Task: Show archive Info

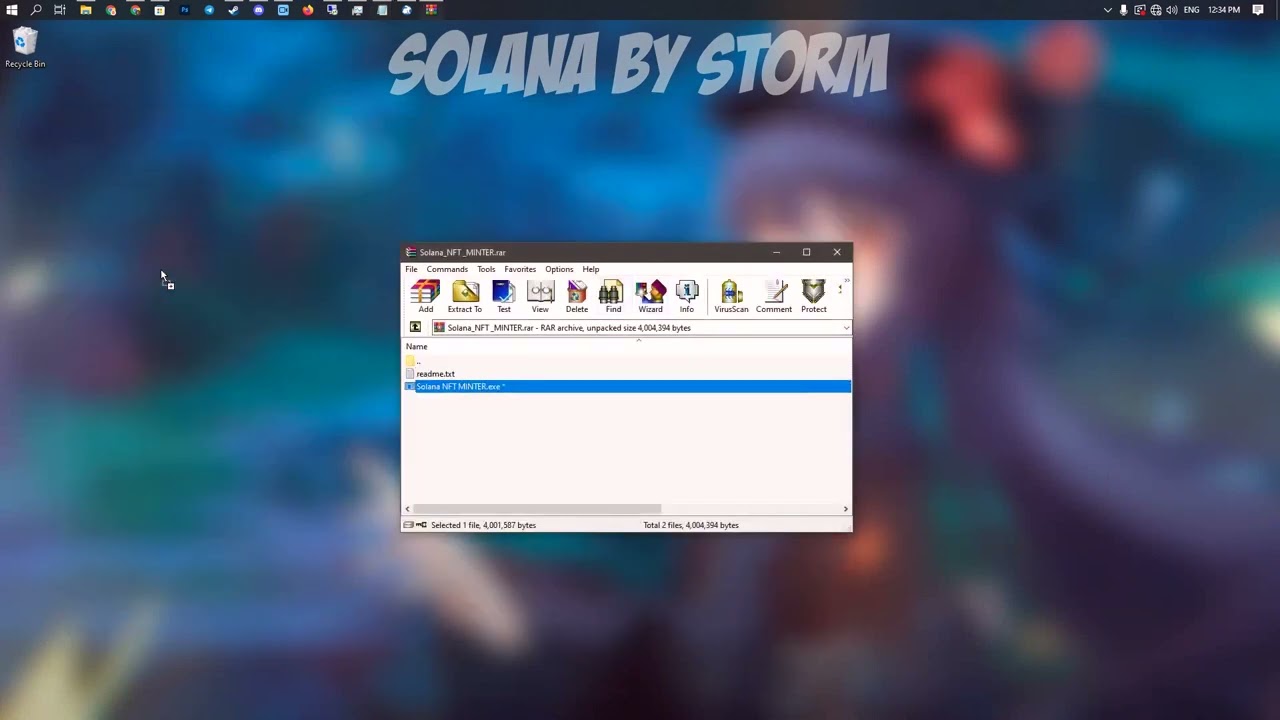Action: [687, 296]
